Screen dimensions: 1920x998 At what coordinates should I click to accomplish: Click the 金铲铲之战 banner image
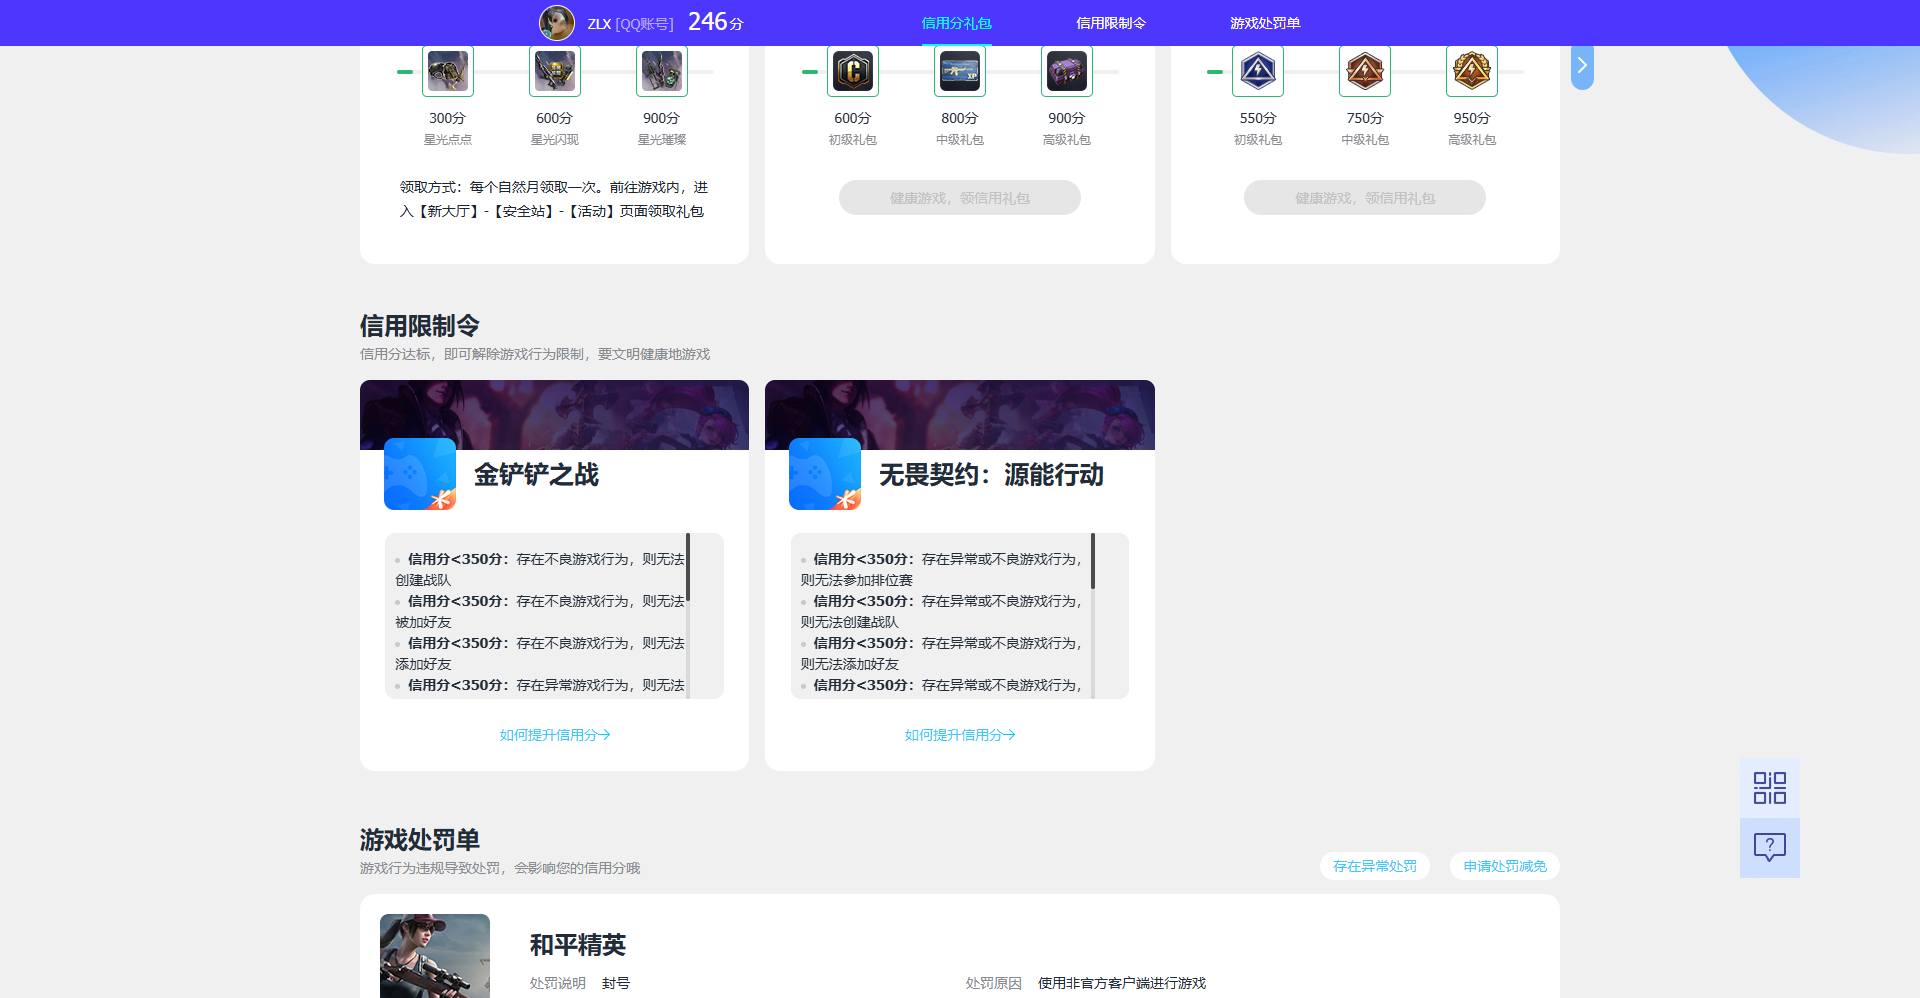point(554,415)
